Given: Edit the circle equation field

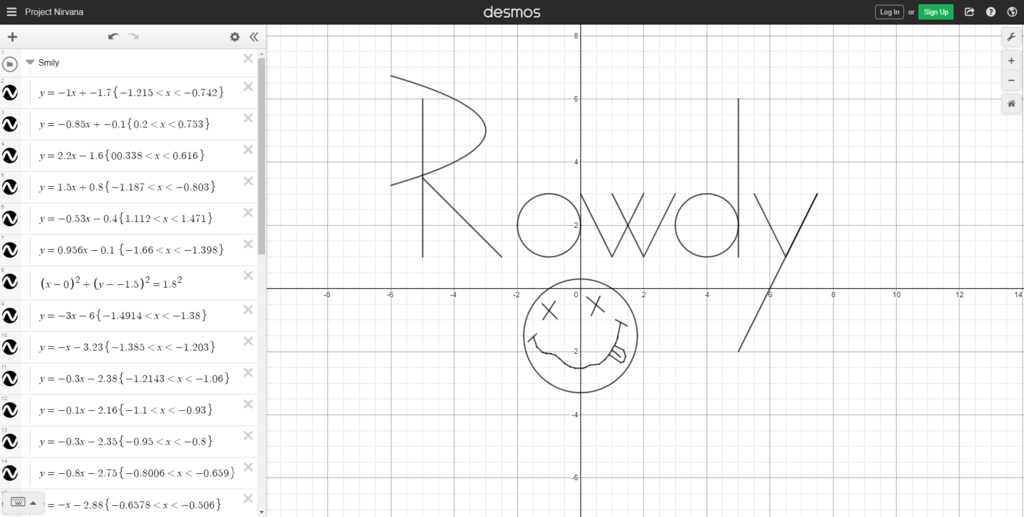Looking at the screenshot, I should click(x=111, y=283).
